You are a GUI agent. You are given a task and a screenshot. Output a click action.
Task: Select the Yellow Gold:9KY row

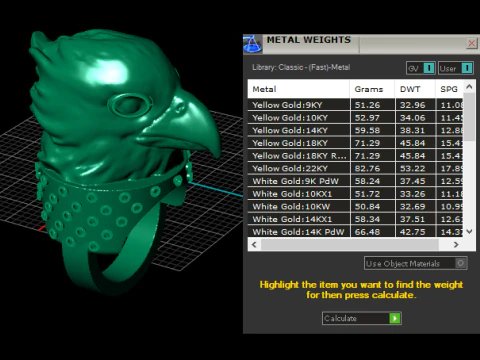[355, 105]
